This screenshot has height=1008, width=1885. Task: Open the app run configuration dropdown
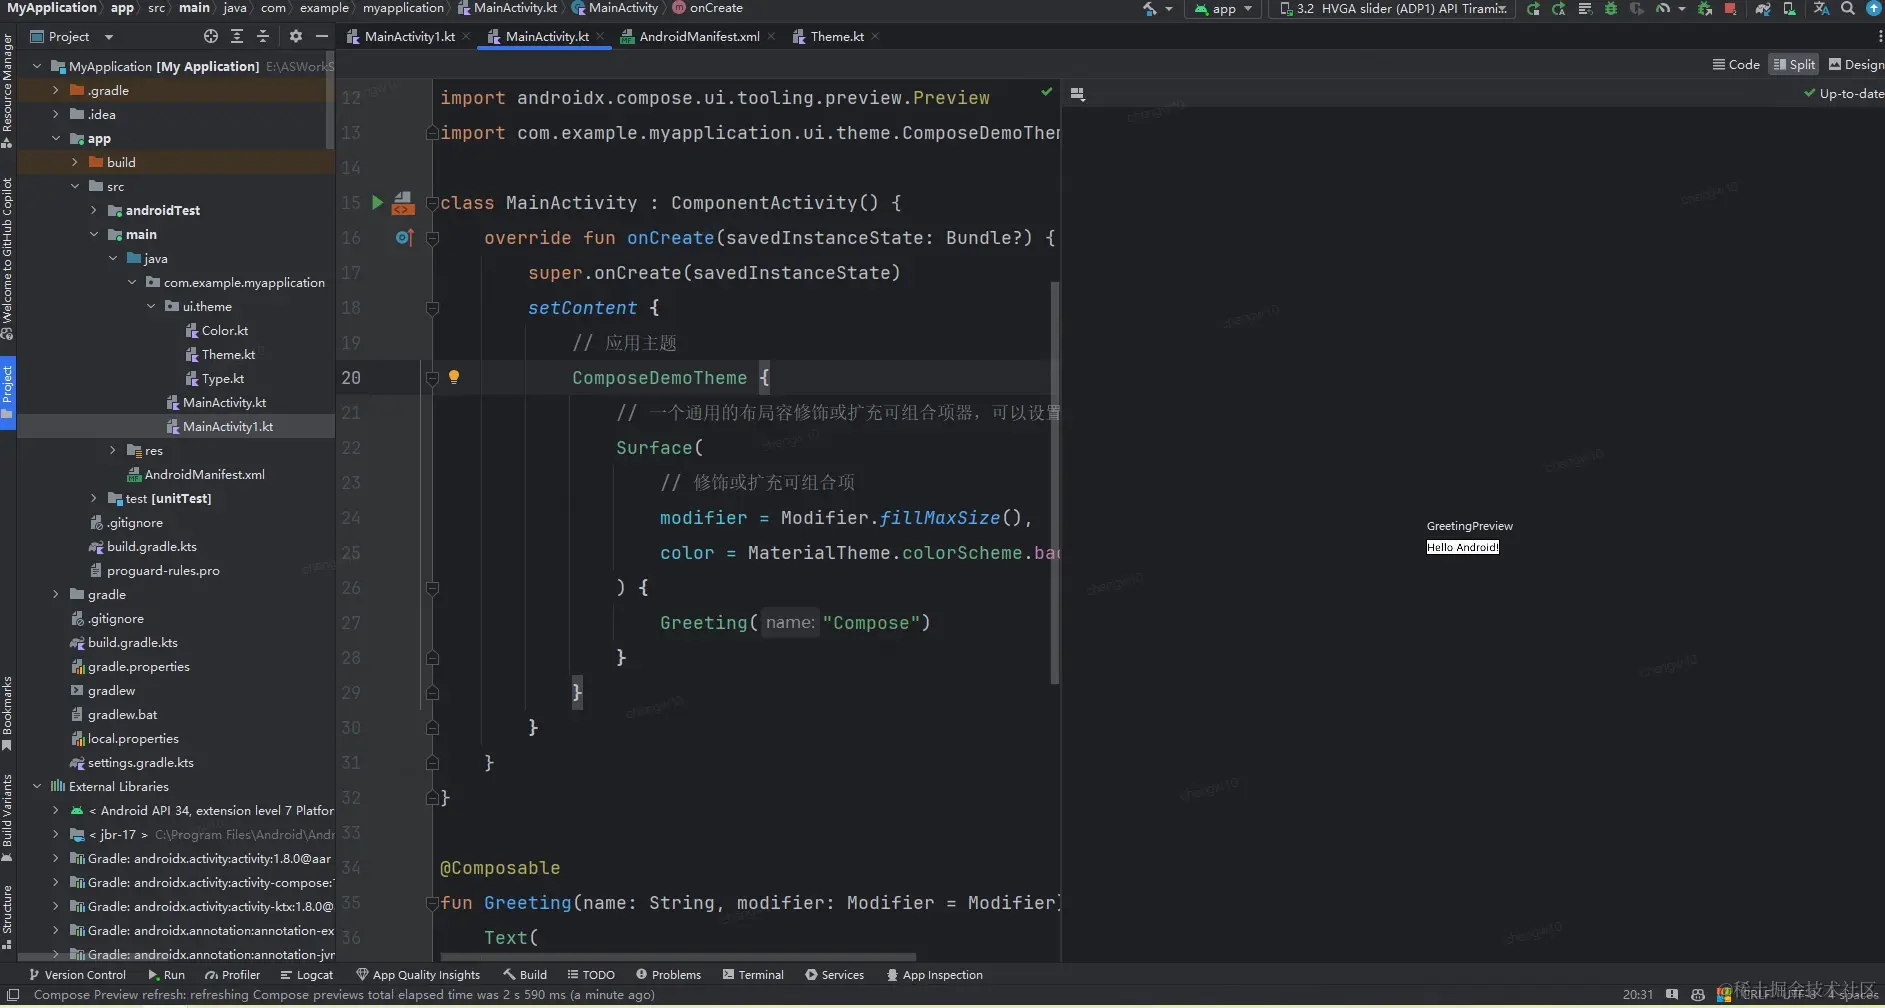coord(1223,9)
